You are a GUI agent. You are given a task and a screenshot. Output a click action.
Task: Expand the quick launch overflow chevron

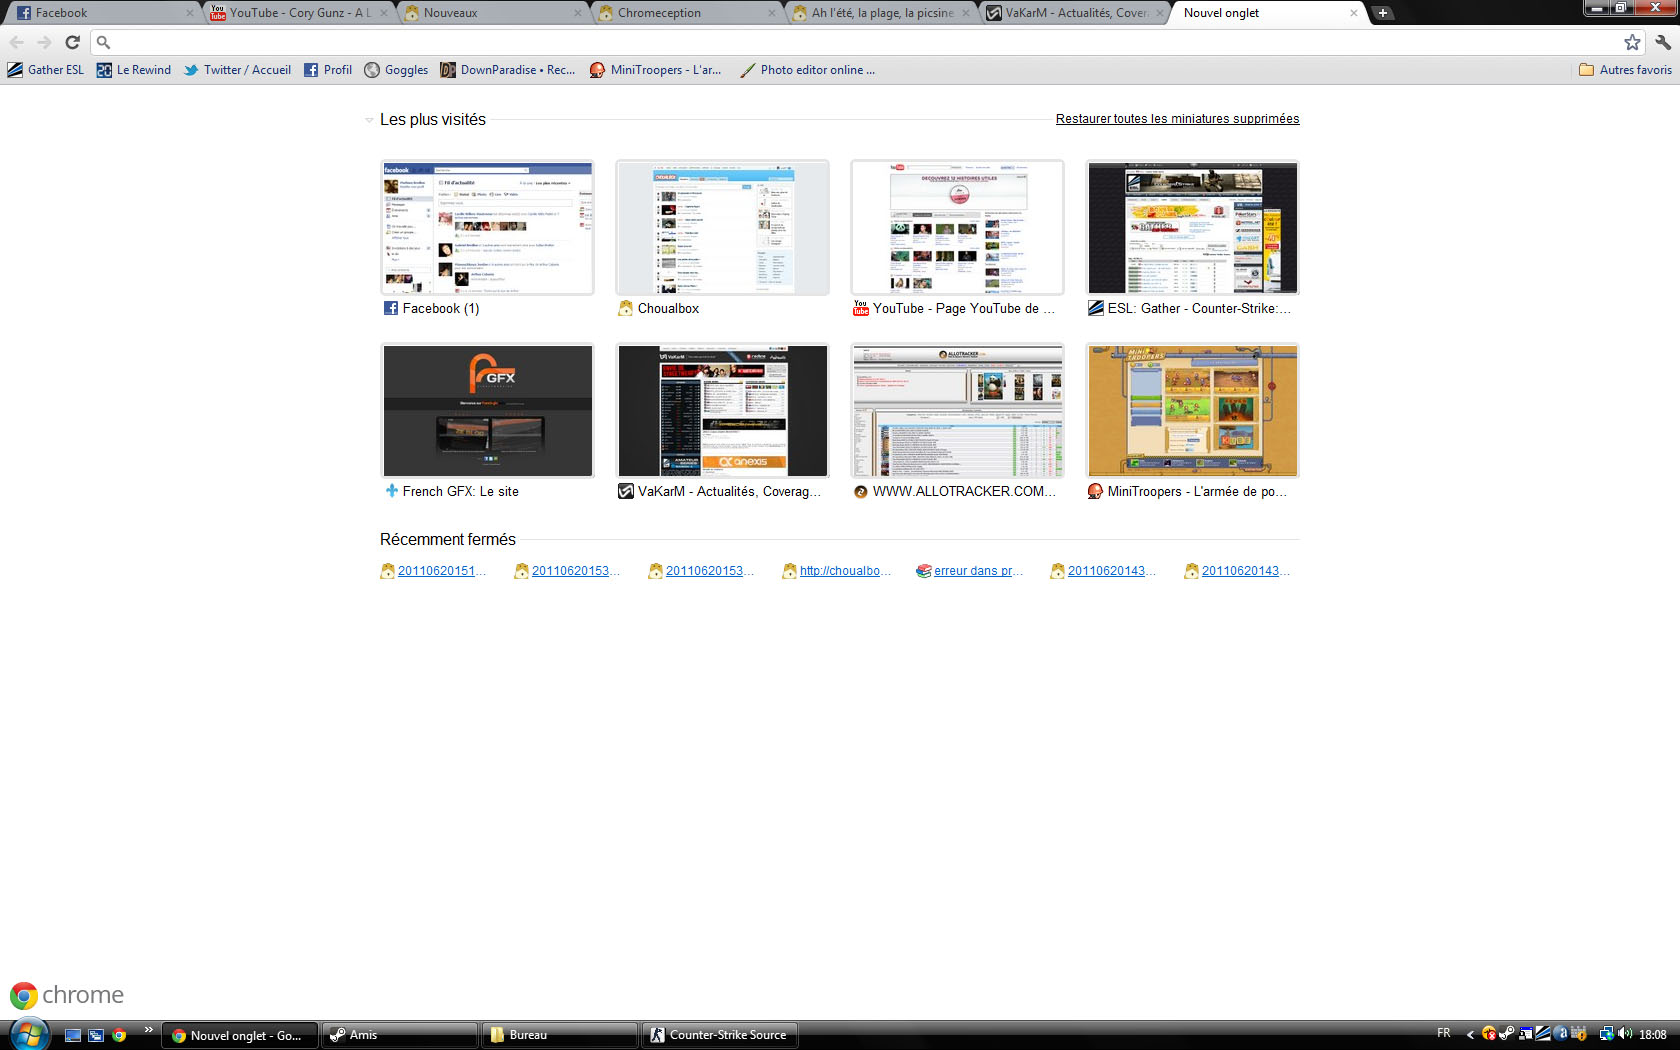coord(148,1029)
